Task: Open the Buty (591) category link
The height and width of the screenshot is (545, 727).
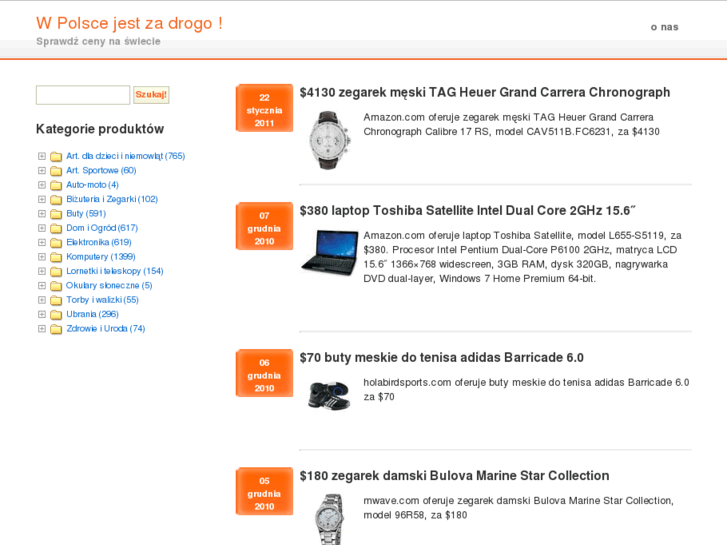Action: 86,213
